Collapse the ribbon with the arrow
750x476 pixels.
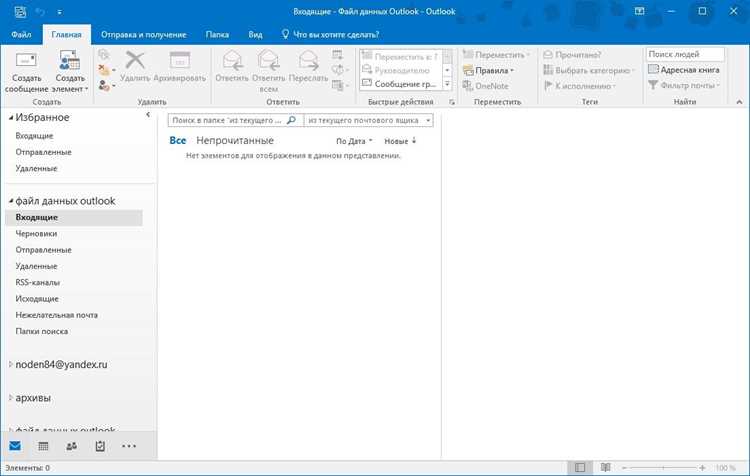(x=739, y=102)
